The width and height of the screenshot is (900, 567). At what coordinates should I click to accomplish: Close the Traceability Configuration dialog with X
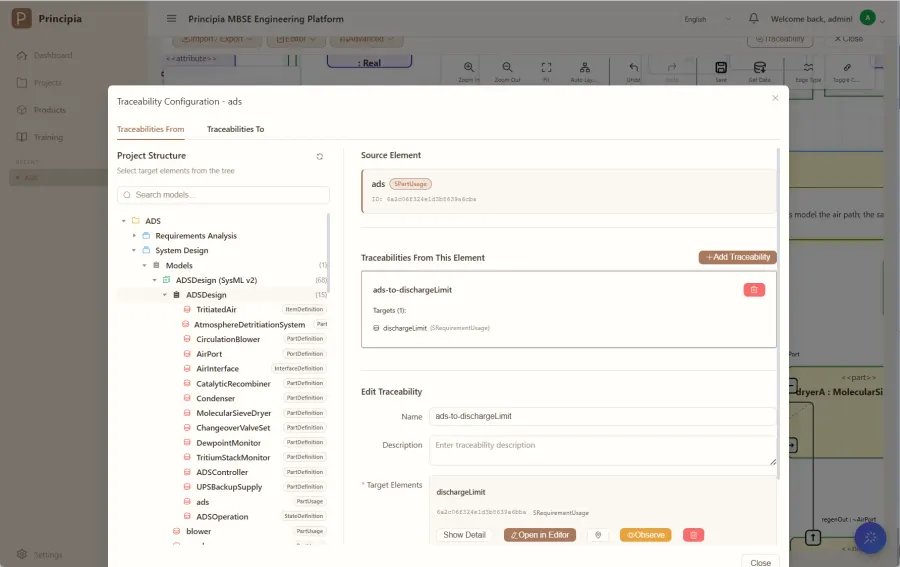775,98
